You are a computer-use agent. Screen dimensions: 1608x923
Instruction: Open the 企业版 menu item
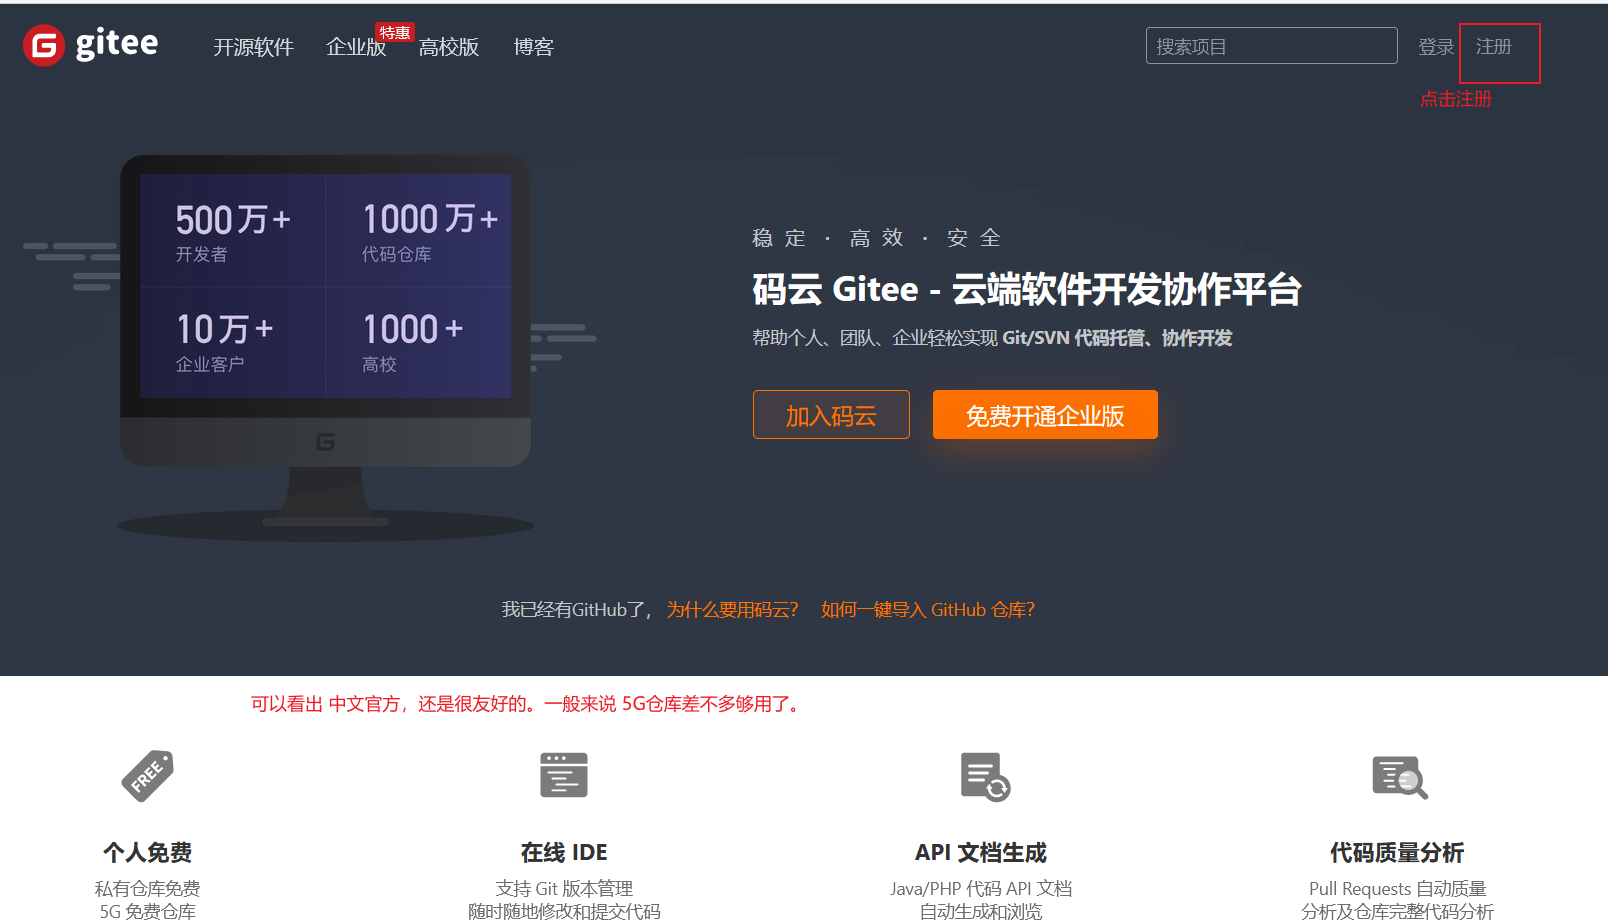[x=356, y=47]
